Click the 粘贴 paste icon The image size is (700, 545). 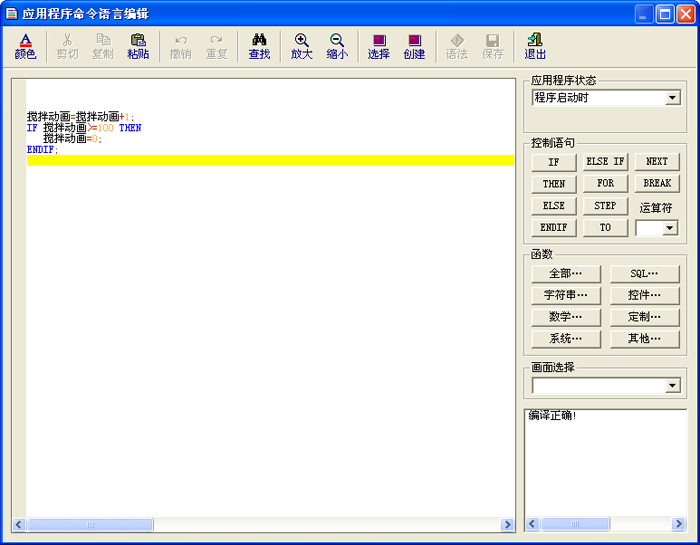(138, 46)
